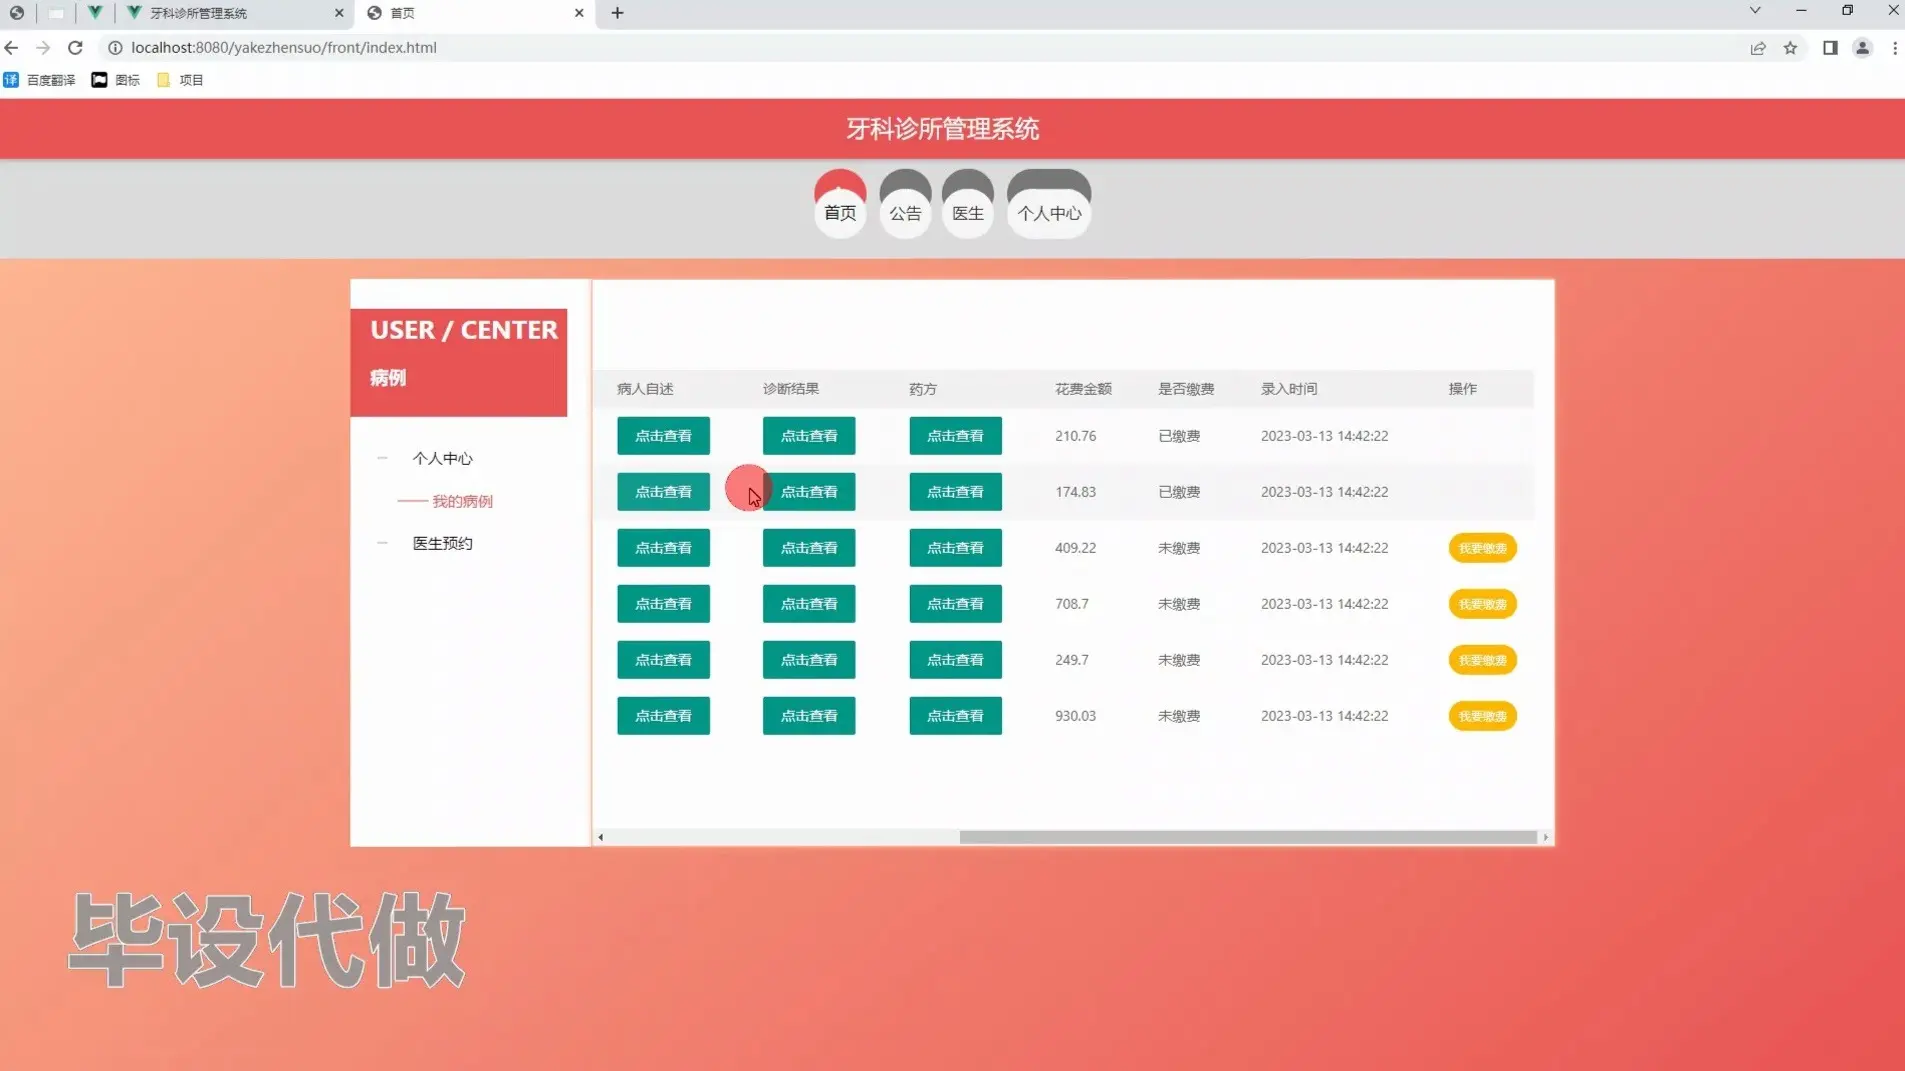Go back using the back arrow
Image resolution: width=1905 pixels, height=1071 pixels.
[x=11, y=47]
